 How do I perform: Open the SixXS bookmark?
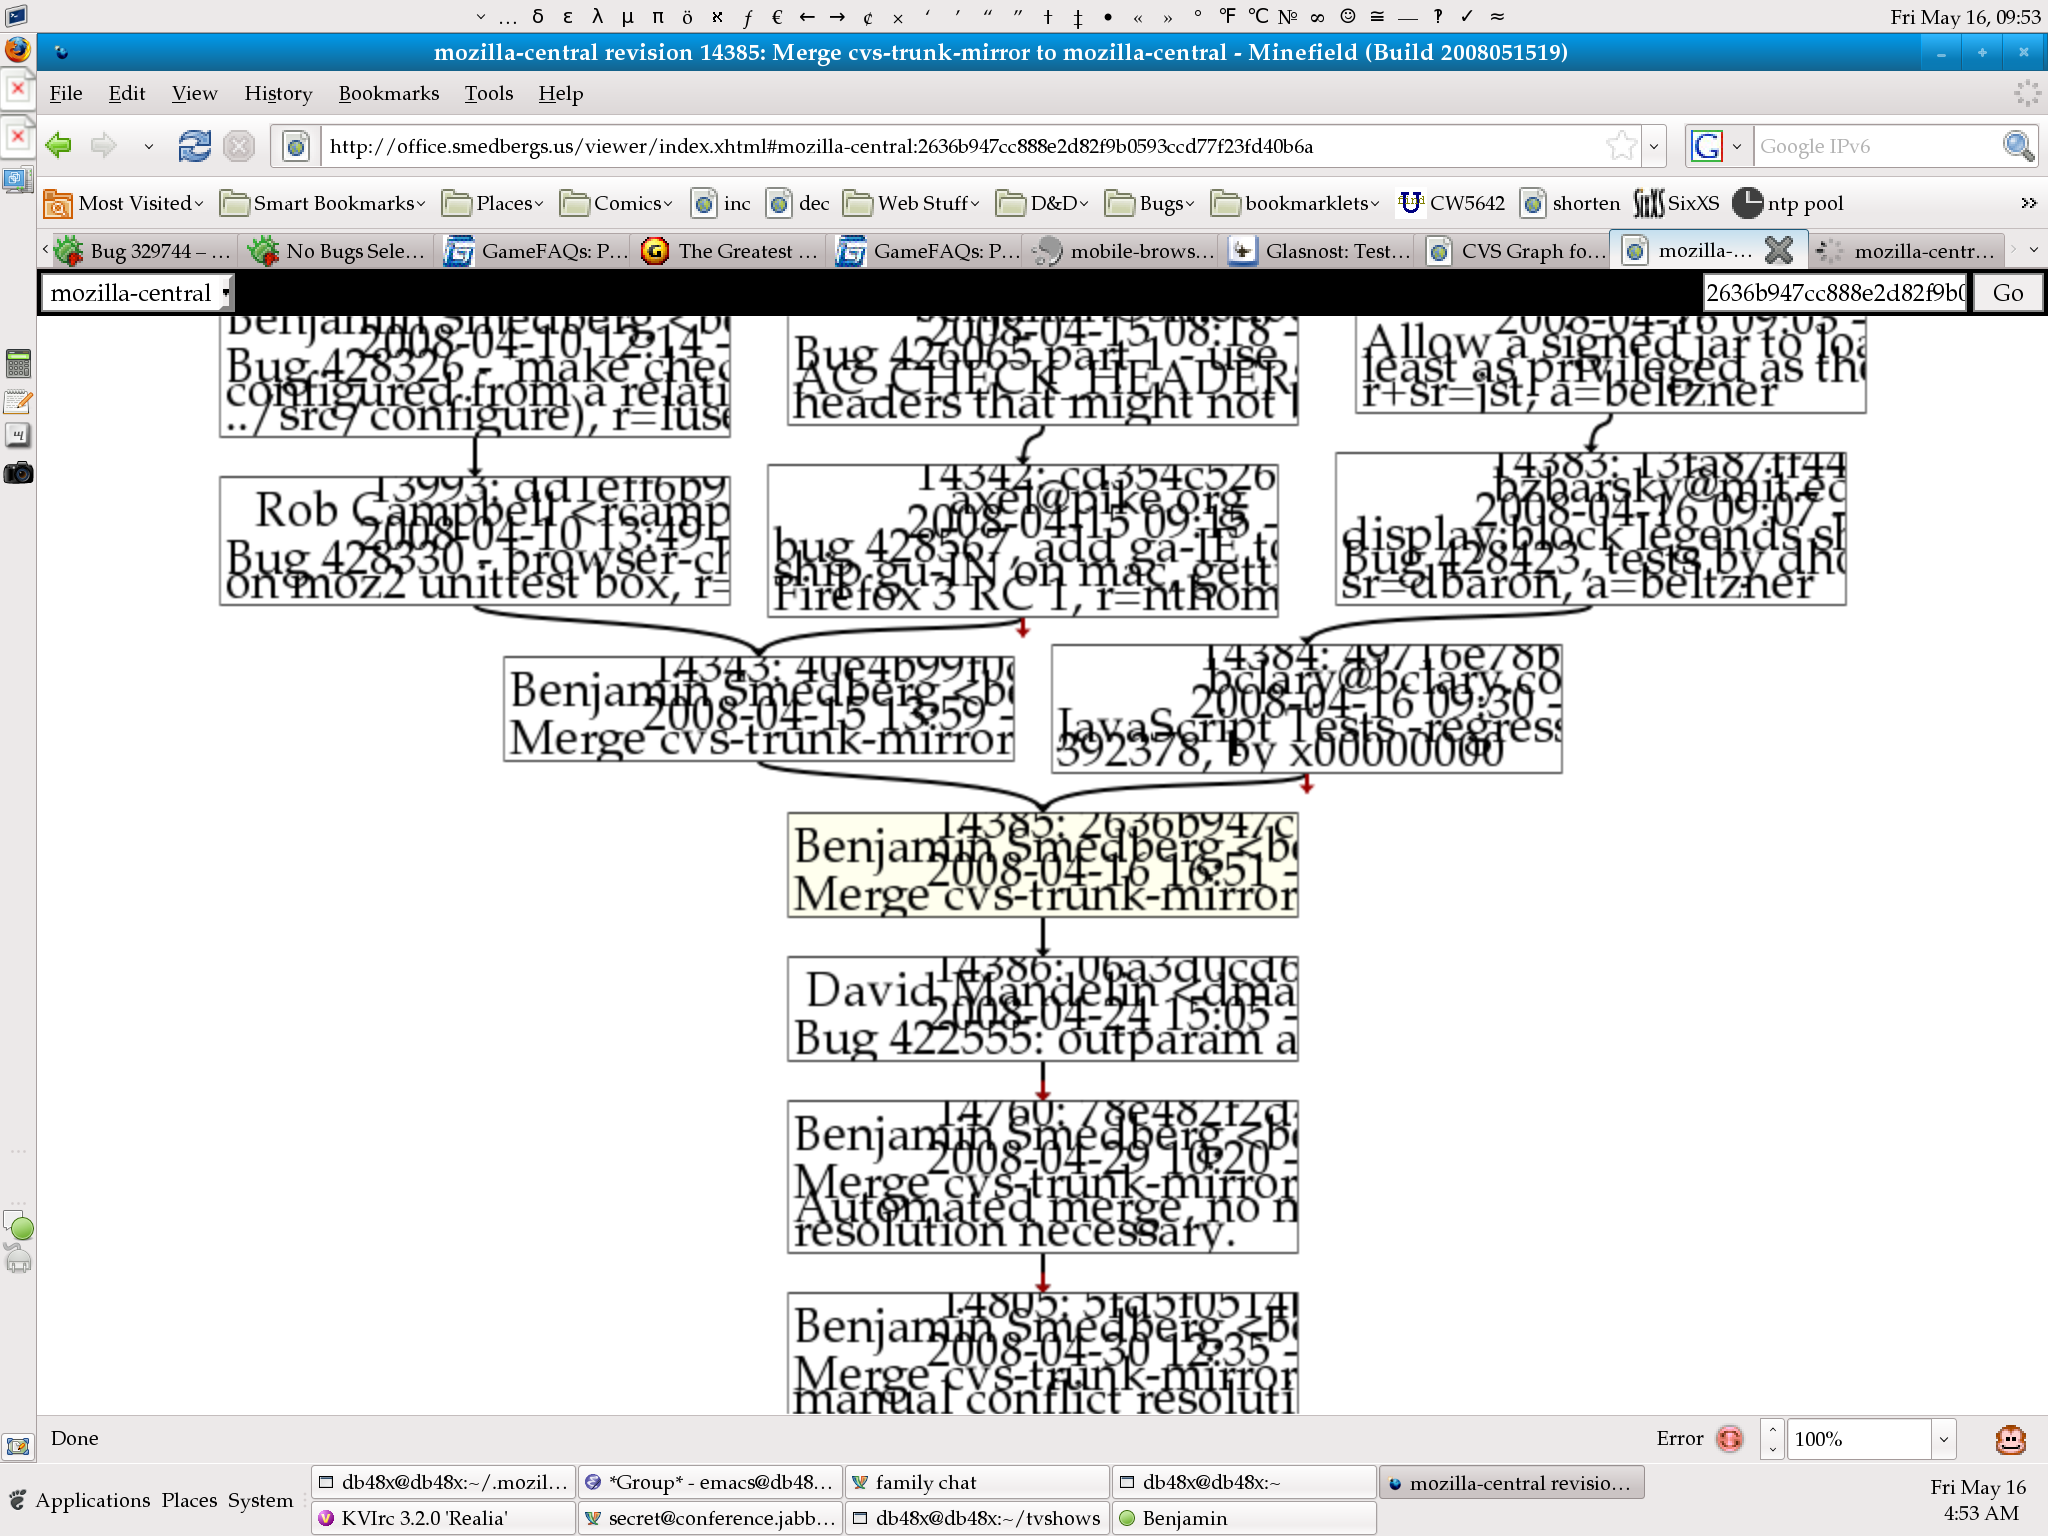[1677, 203]
